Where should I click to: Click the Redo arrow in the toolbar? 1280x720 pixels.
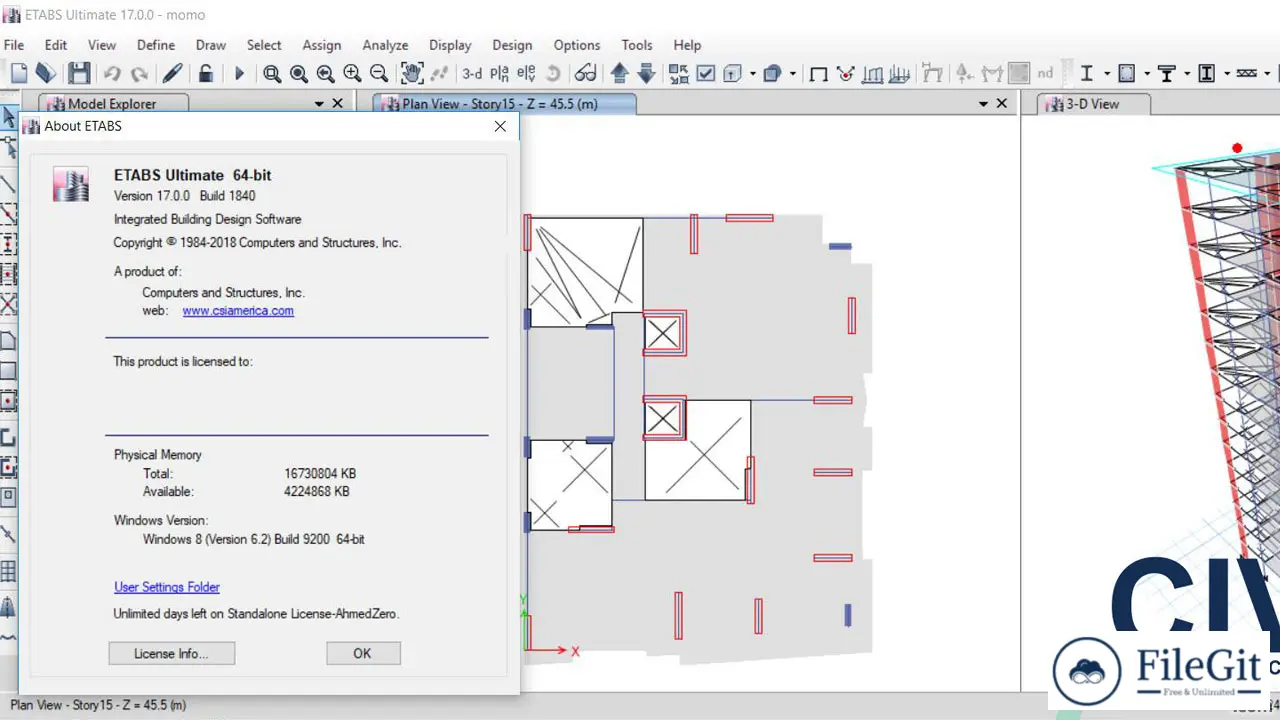click(x=140, y=73)
